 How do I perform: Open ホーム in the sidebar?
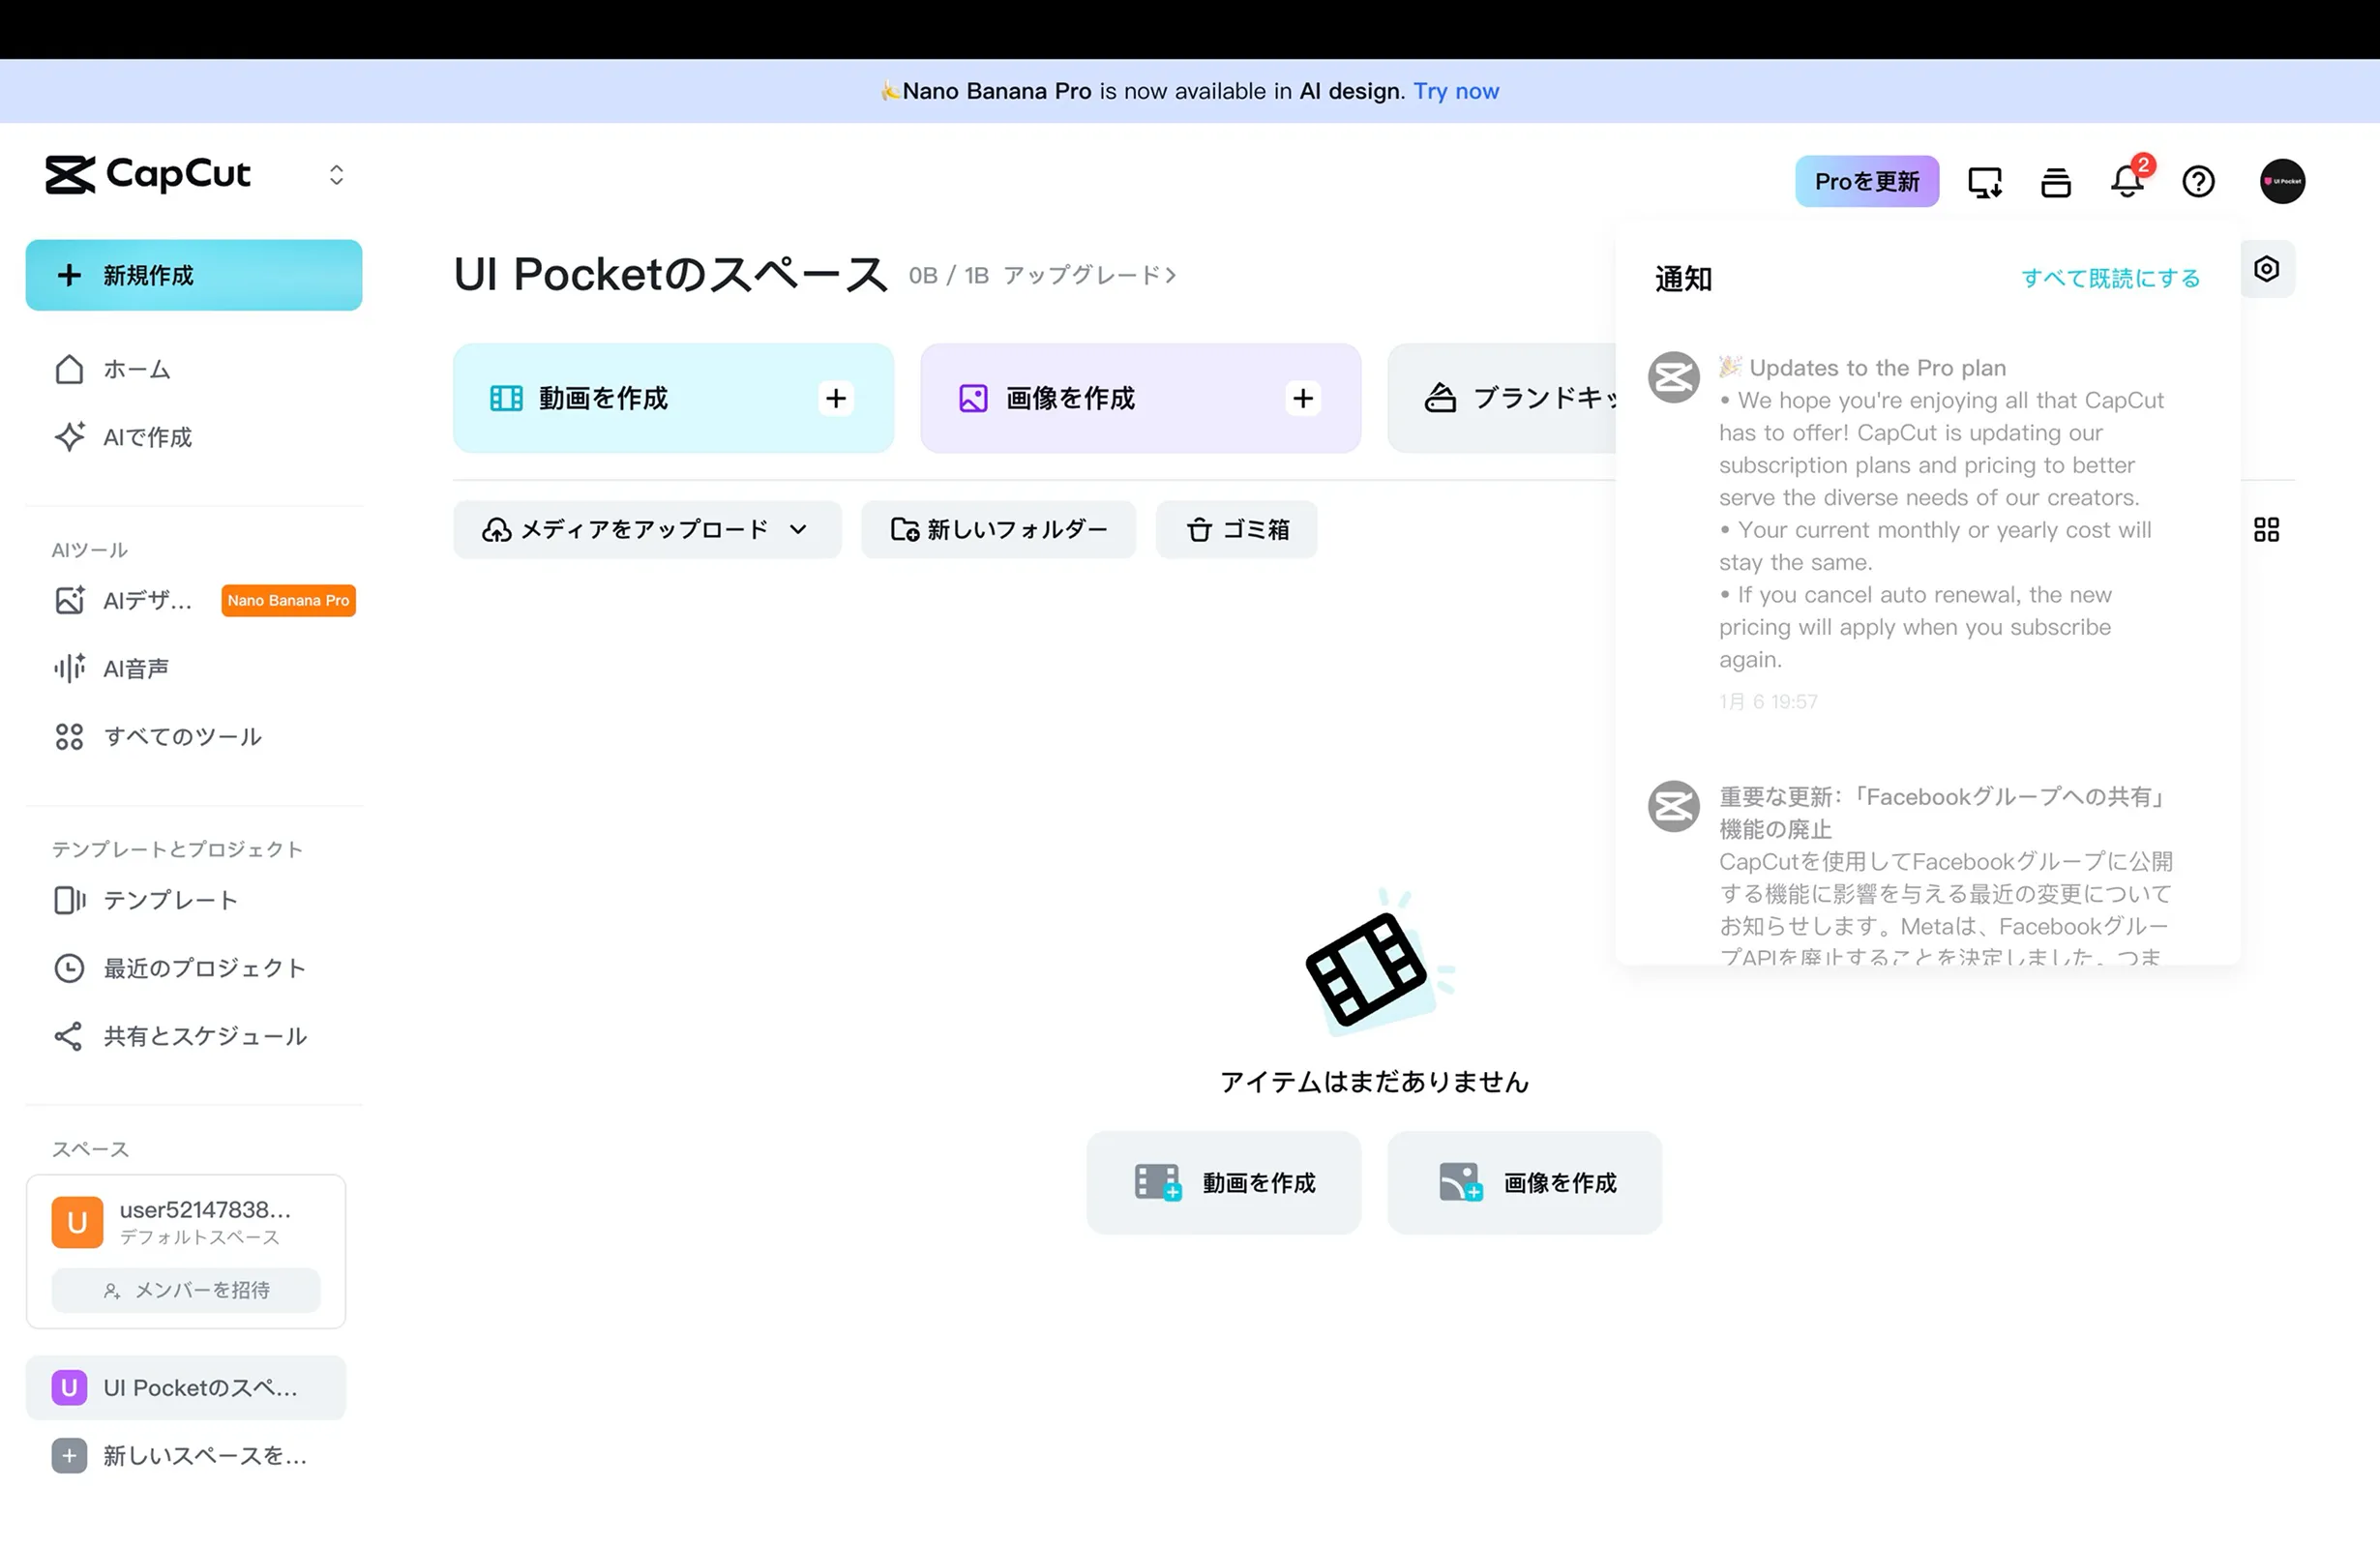194,369
